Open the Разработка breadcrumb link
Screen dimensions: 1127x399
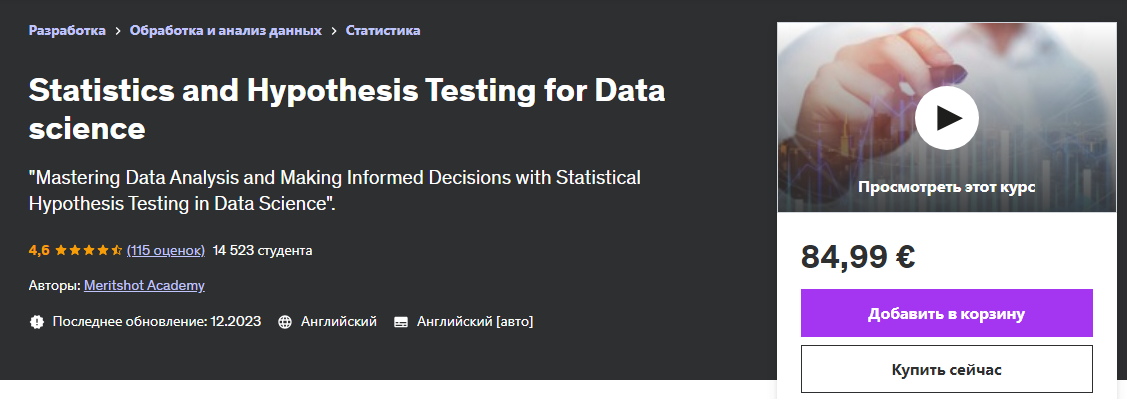point(67,30)
